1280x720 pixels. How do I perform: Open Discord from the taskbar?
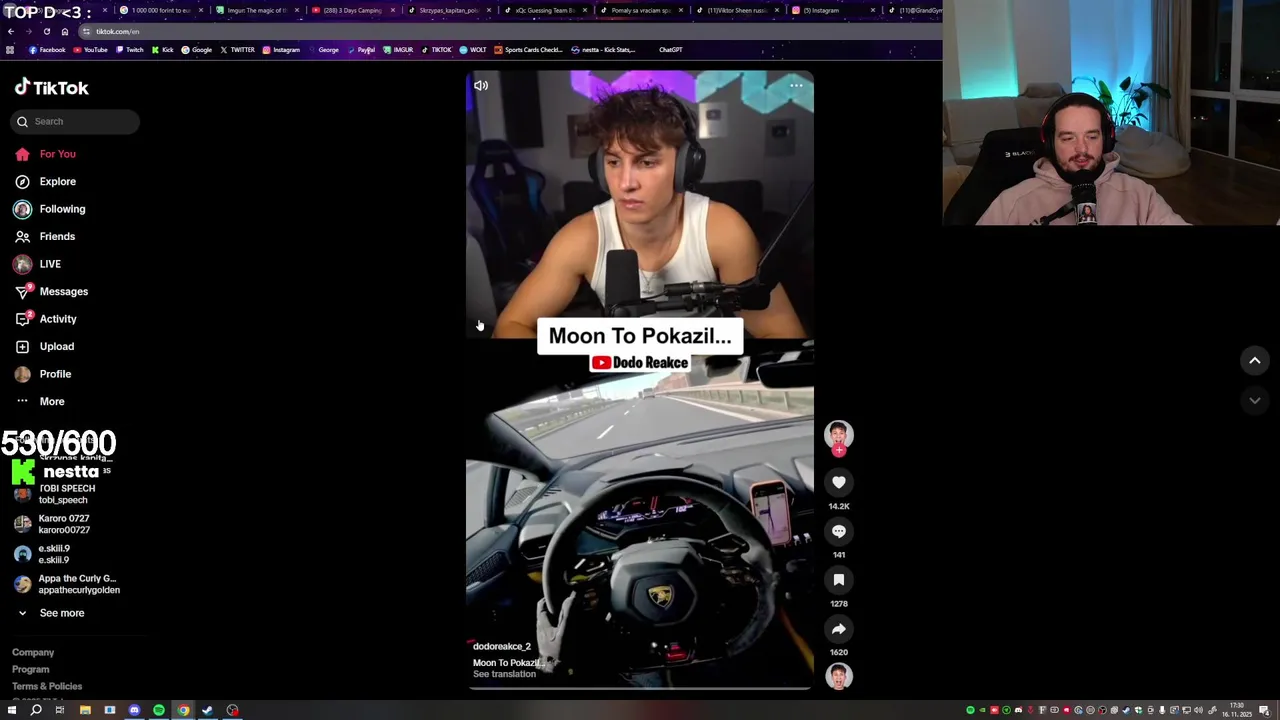(x=134, y=711)
